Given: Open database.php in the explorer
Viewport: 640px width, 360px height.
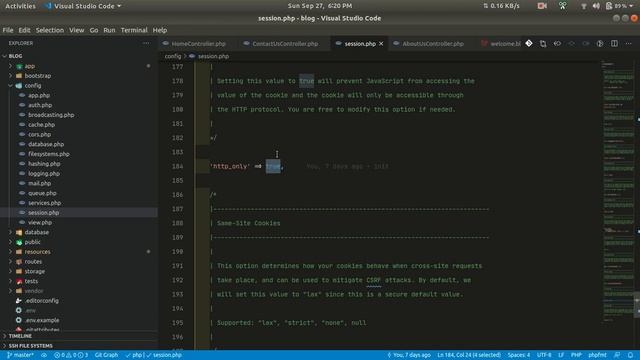Looking at the screenshot, I should pyautogui.click(x=46, y=144).
